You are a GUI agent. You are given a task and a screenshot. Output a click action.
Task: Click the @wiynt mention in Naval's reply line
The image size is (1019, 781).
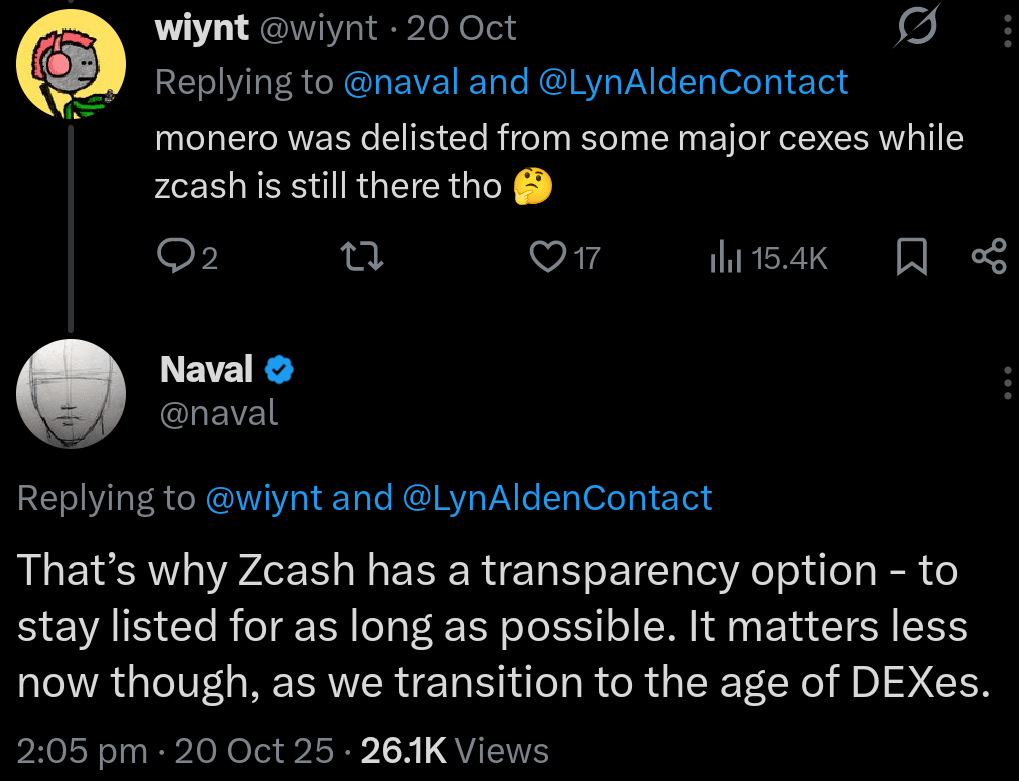(263, 498)
